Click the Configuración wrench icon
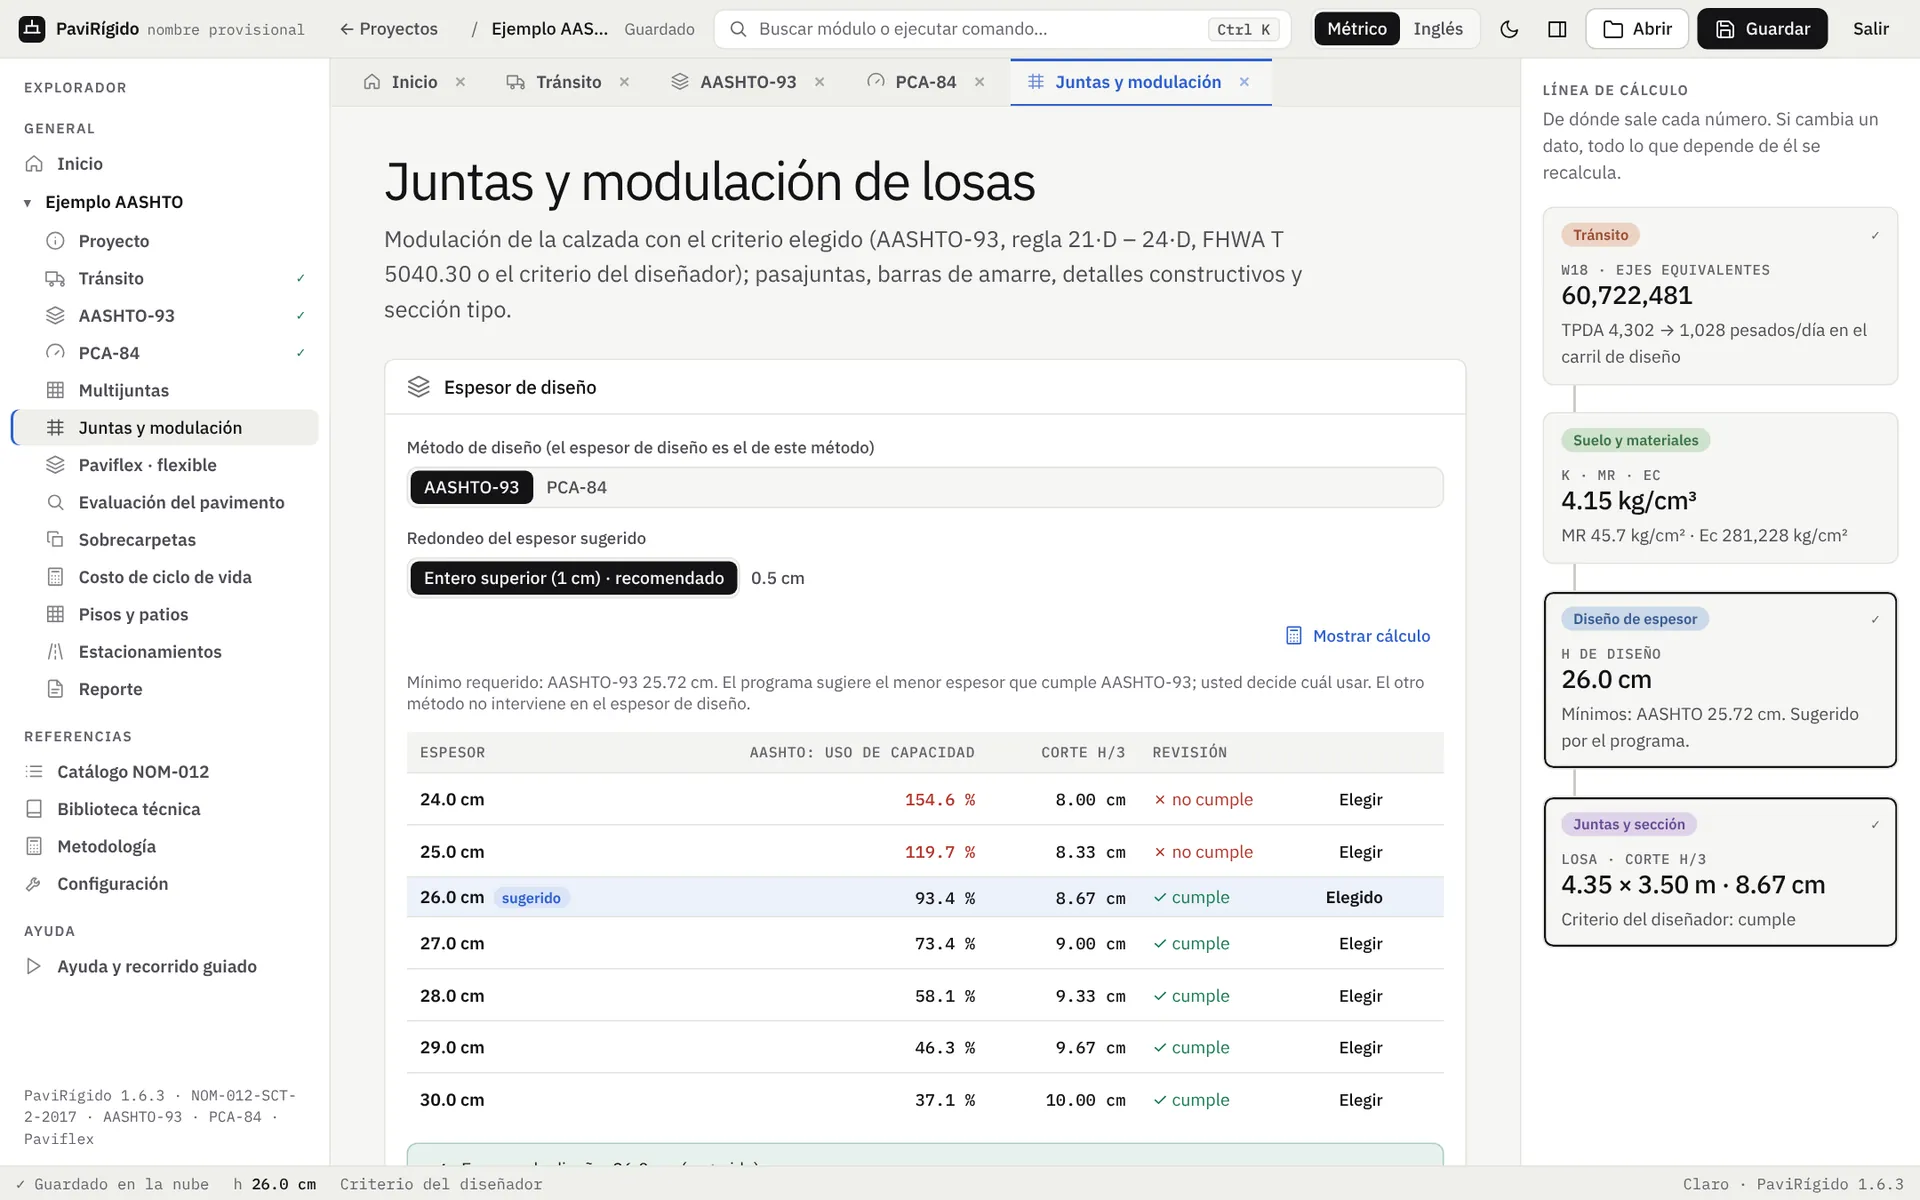The height and width of the screenshot is (1200, 1920). pos(34,884)
